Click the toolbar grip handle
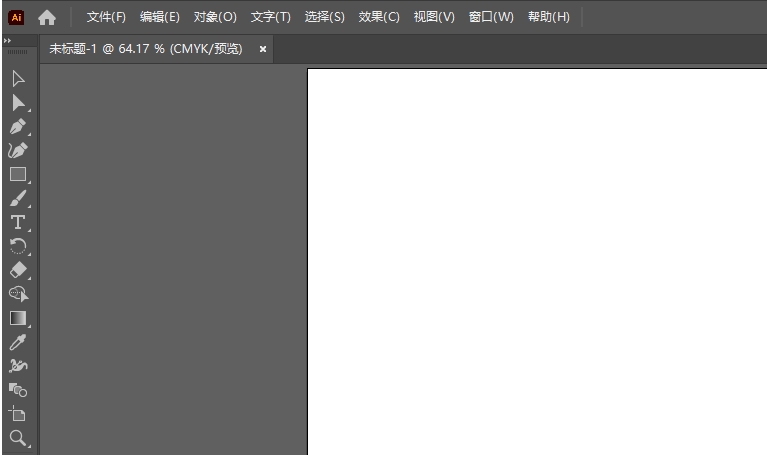Viewport: 767px width, 455px height. click(18, 52)
